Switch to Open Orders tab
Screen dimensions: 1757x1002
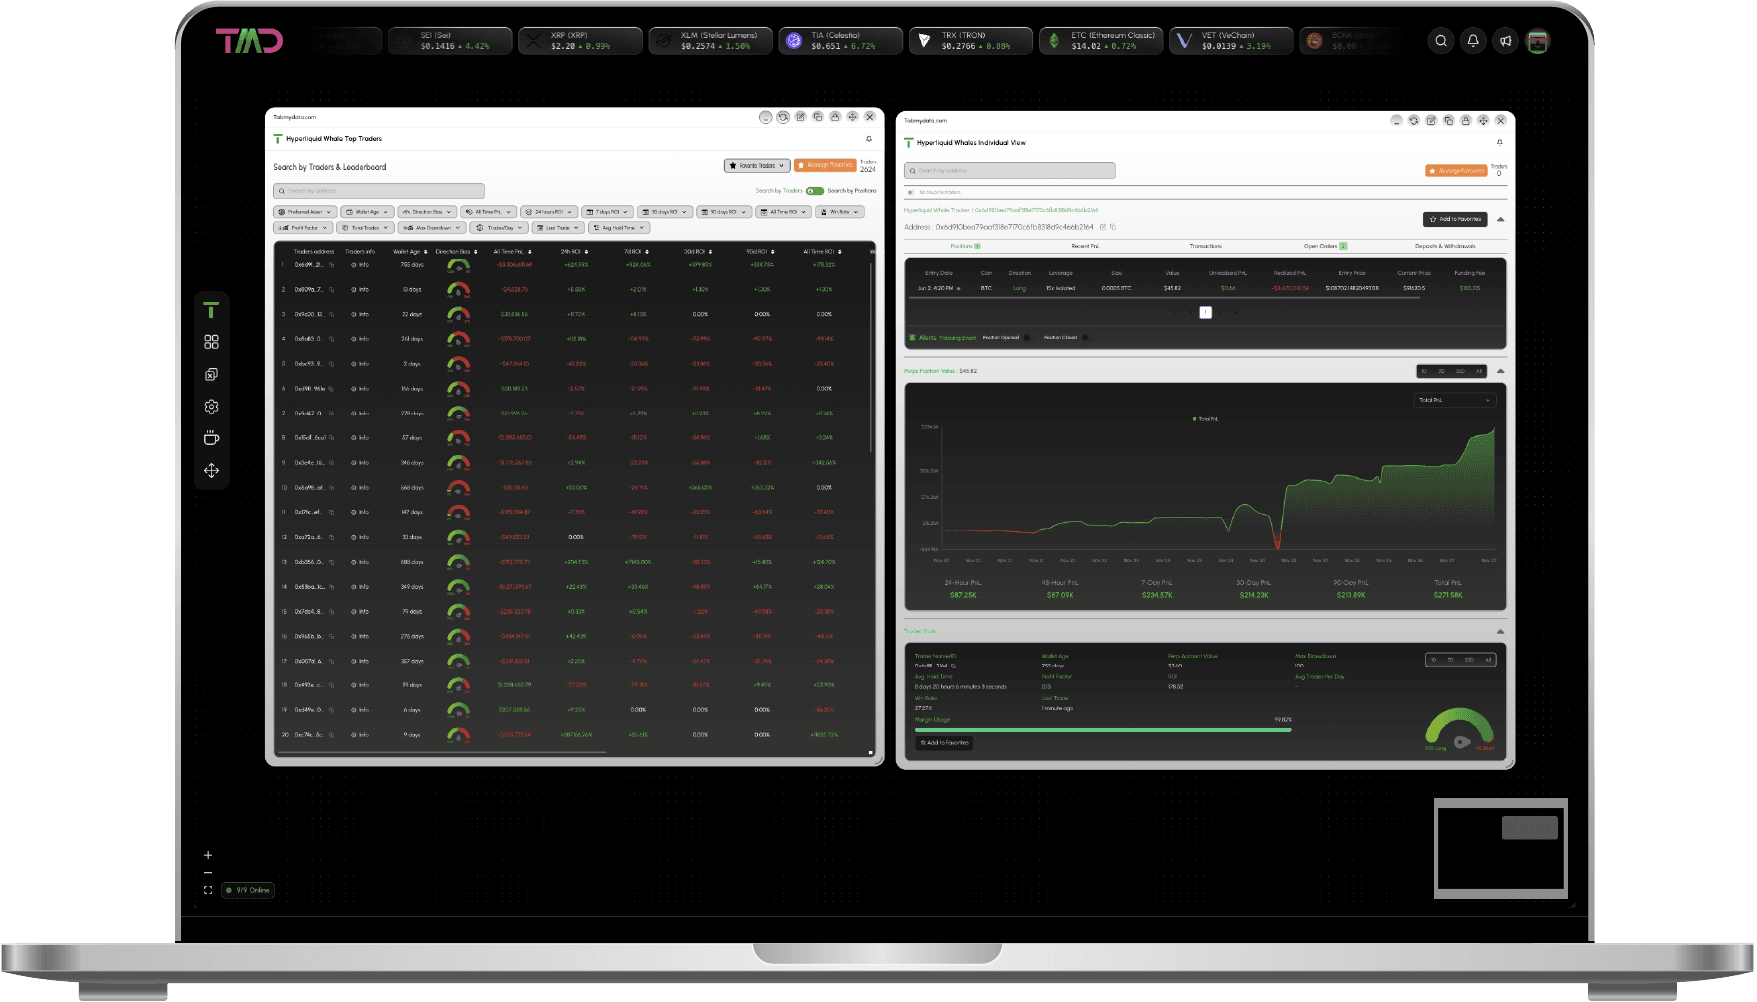(x=1325, y=246)
